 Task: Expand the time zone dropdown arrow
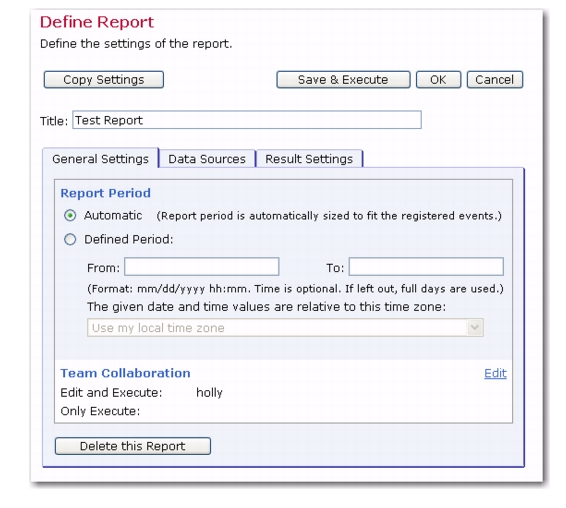tap(475, 327)
